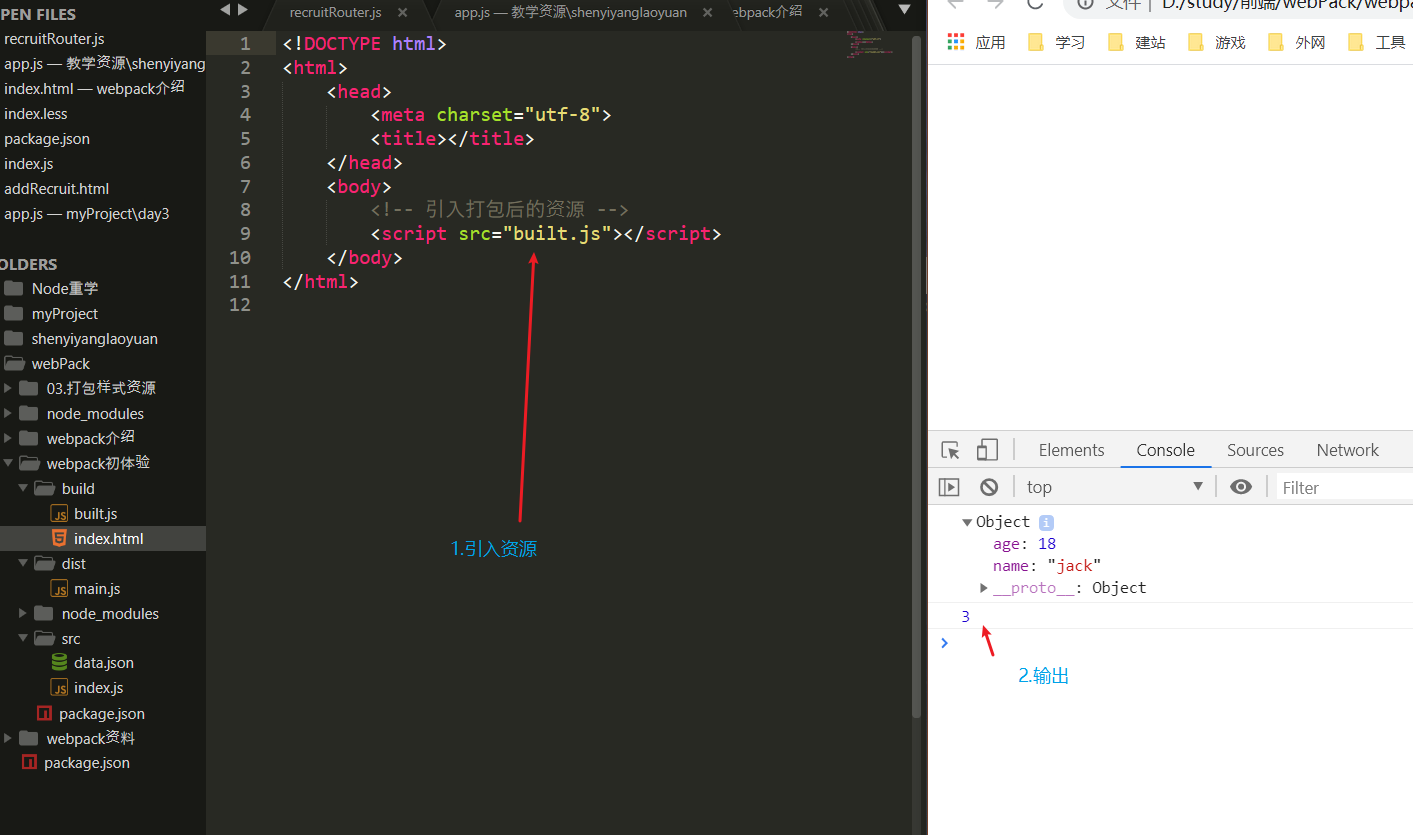The width and height of the screenshot is (1413, 835).
Task: Select the Console tab in DevTools
Action: coord(1165,450)
